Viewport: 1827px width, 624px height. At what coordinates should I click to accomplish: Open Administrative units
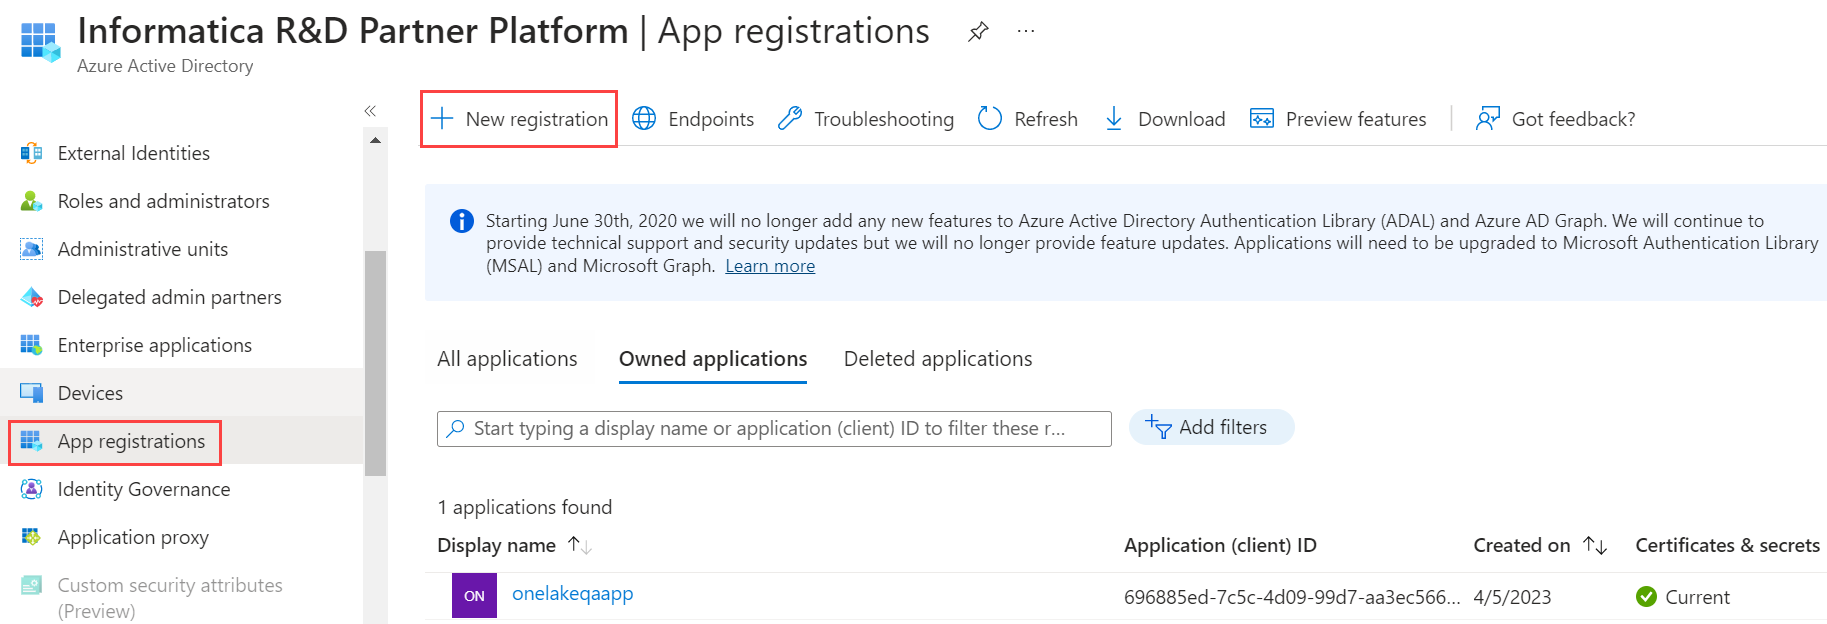point(143,249)
